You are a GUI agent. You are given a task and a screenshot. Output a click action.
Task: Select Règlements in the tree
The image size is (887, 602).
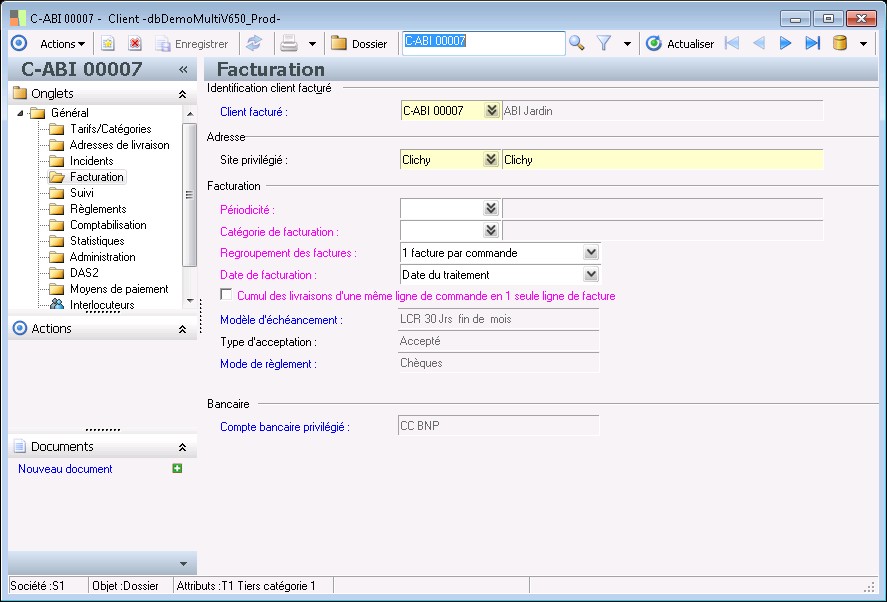(x=98, y=209)
